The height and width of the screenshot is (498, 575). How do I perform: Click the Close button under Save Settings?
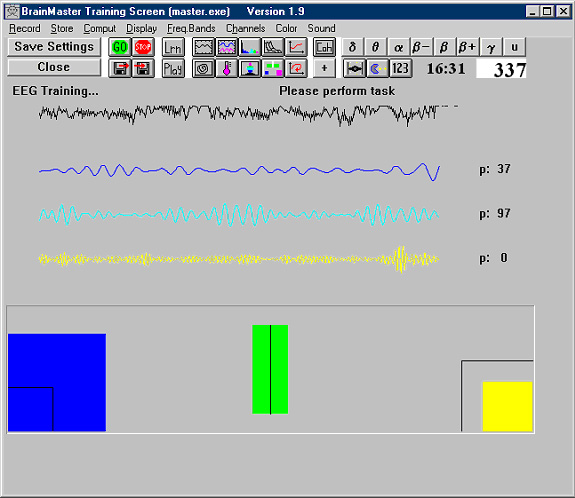pos(54,67)
